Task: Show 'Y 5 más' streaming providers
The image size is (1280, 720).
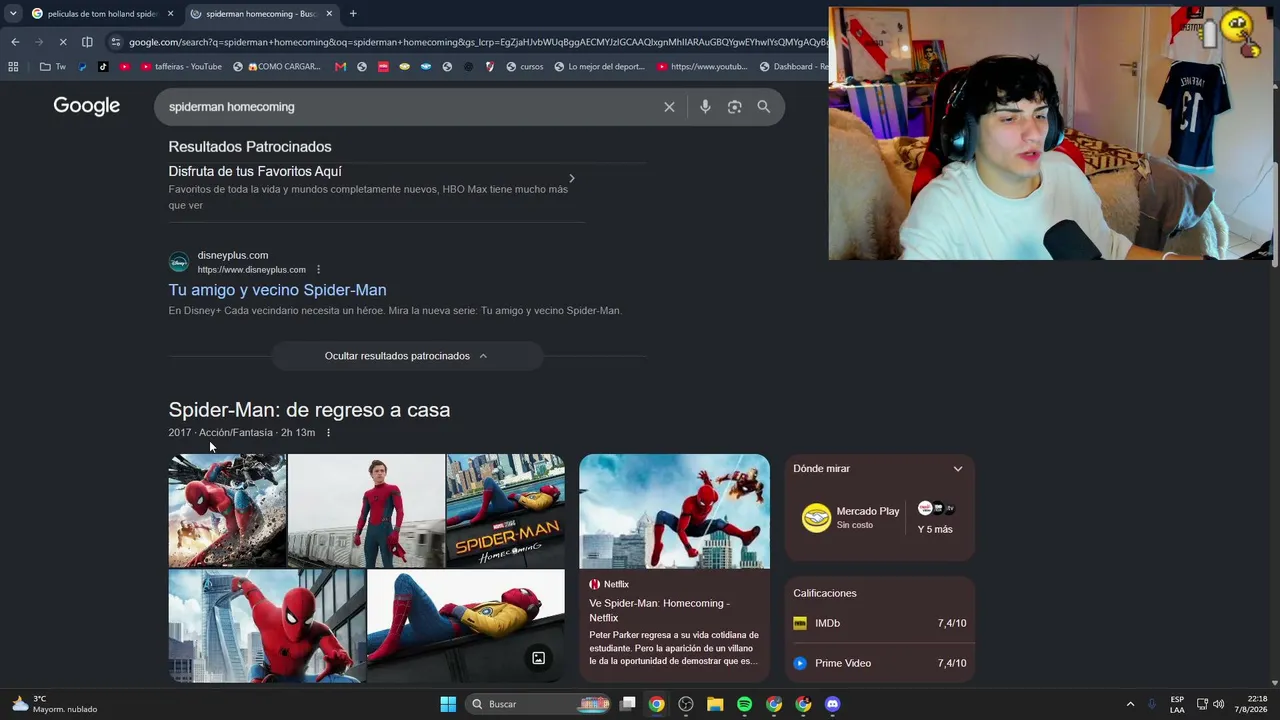Action: pyautogui.click(x=935, y=518)
